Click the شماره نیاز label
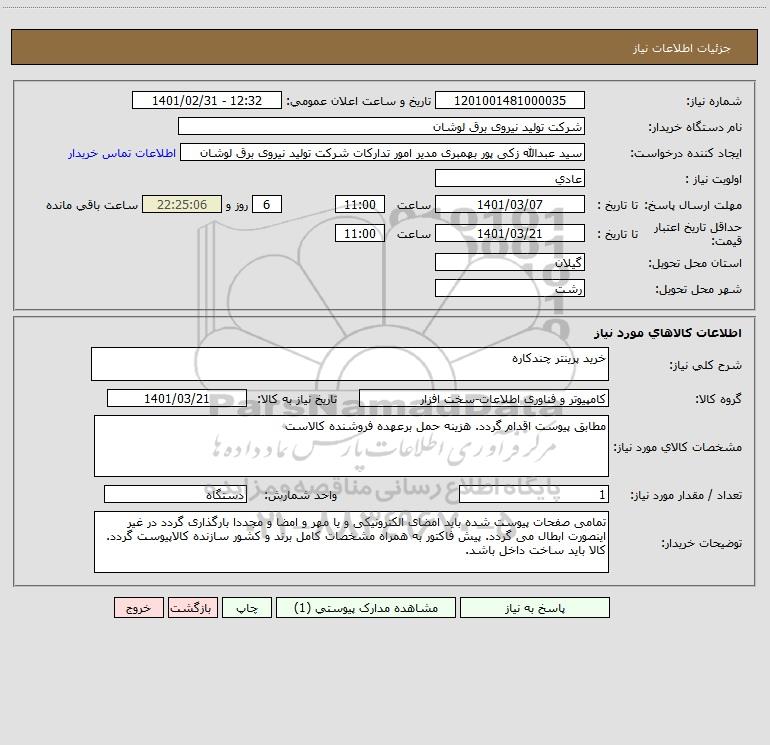770x745 pixels. click(714, 101)
